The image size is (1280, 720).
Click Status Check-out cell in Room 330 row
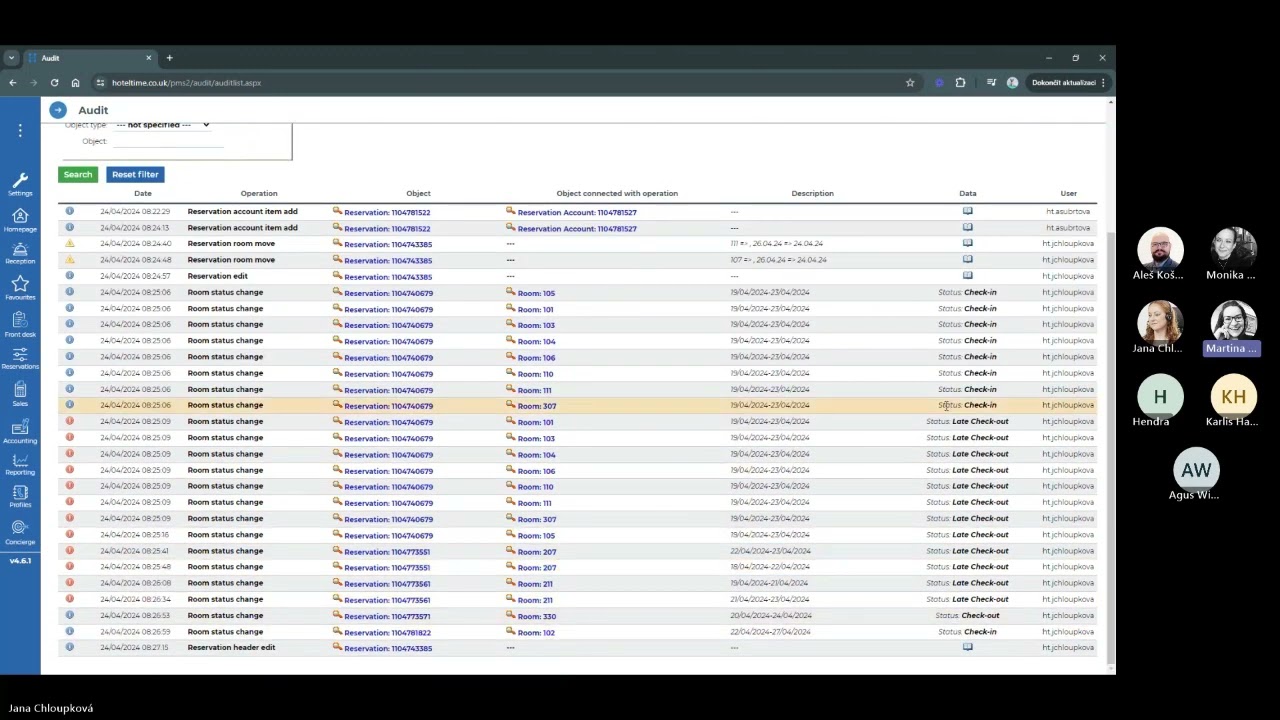tap(967, 615)
